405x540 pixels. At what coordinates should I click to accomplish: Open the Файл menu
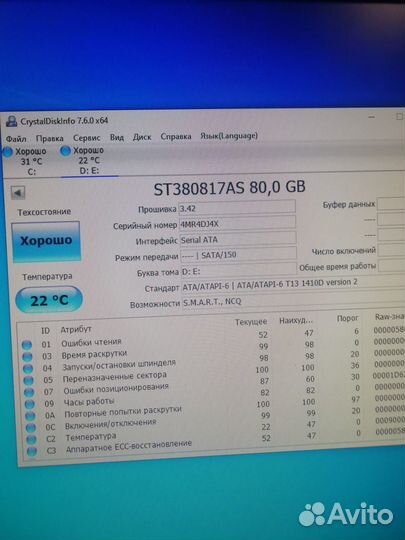(15, 139)
